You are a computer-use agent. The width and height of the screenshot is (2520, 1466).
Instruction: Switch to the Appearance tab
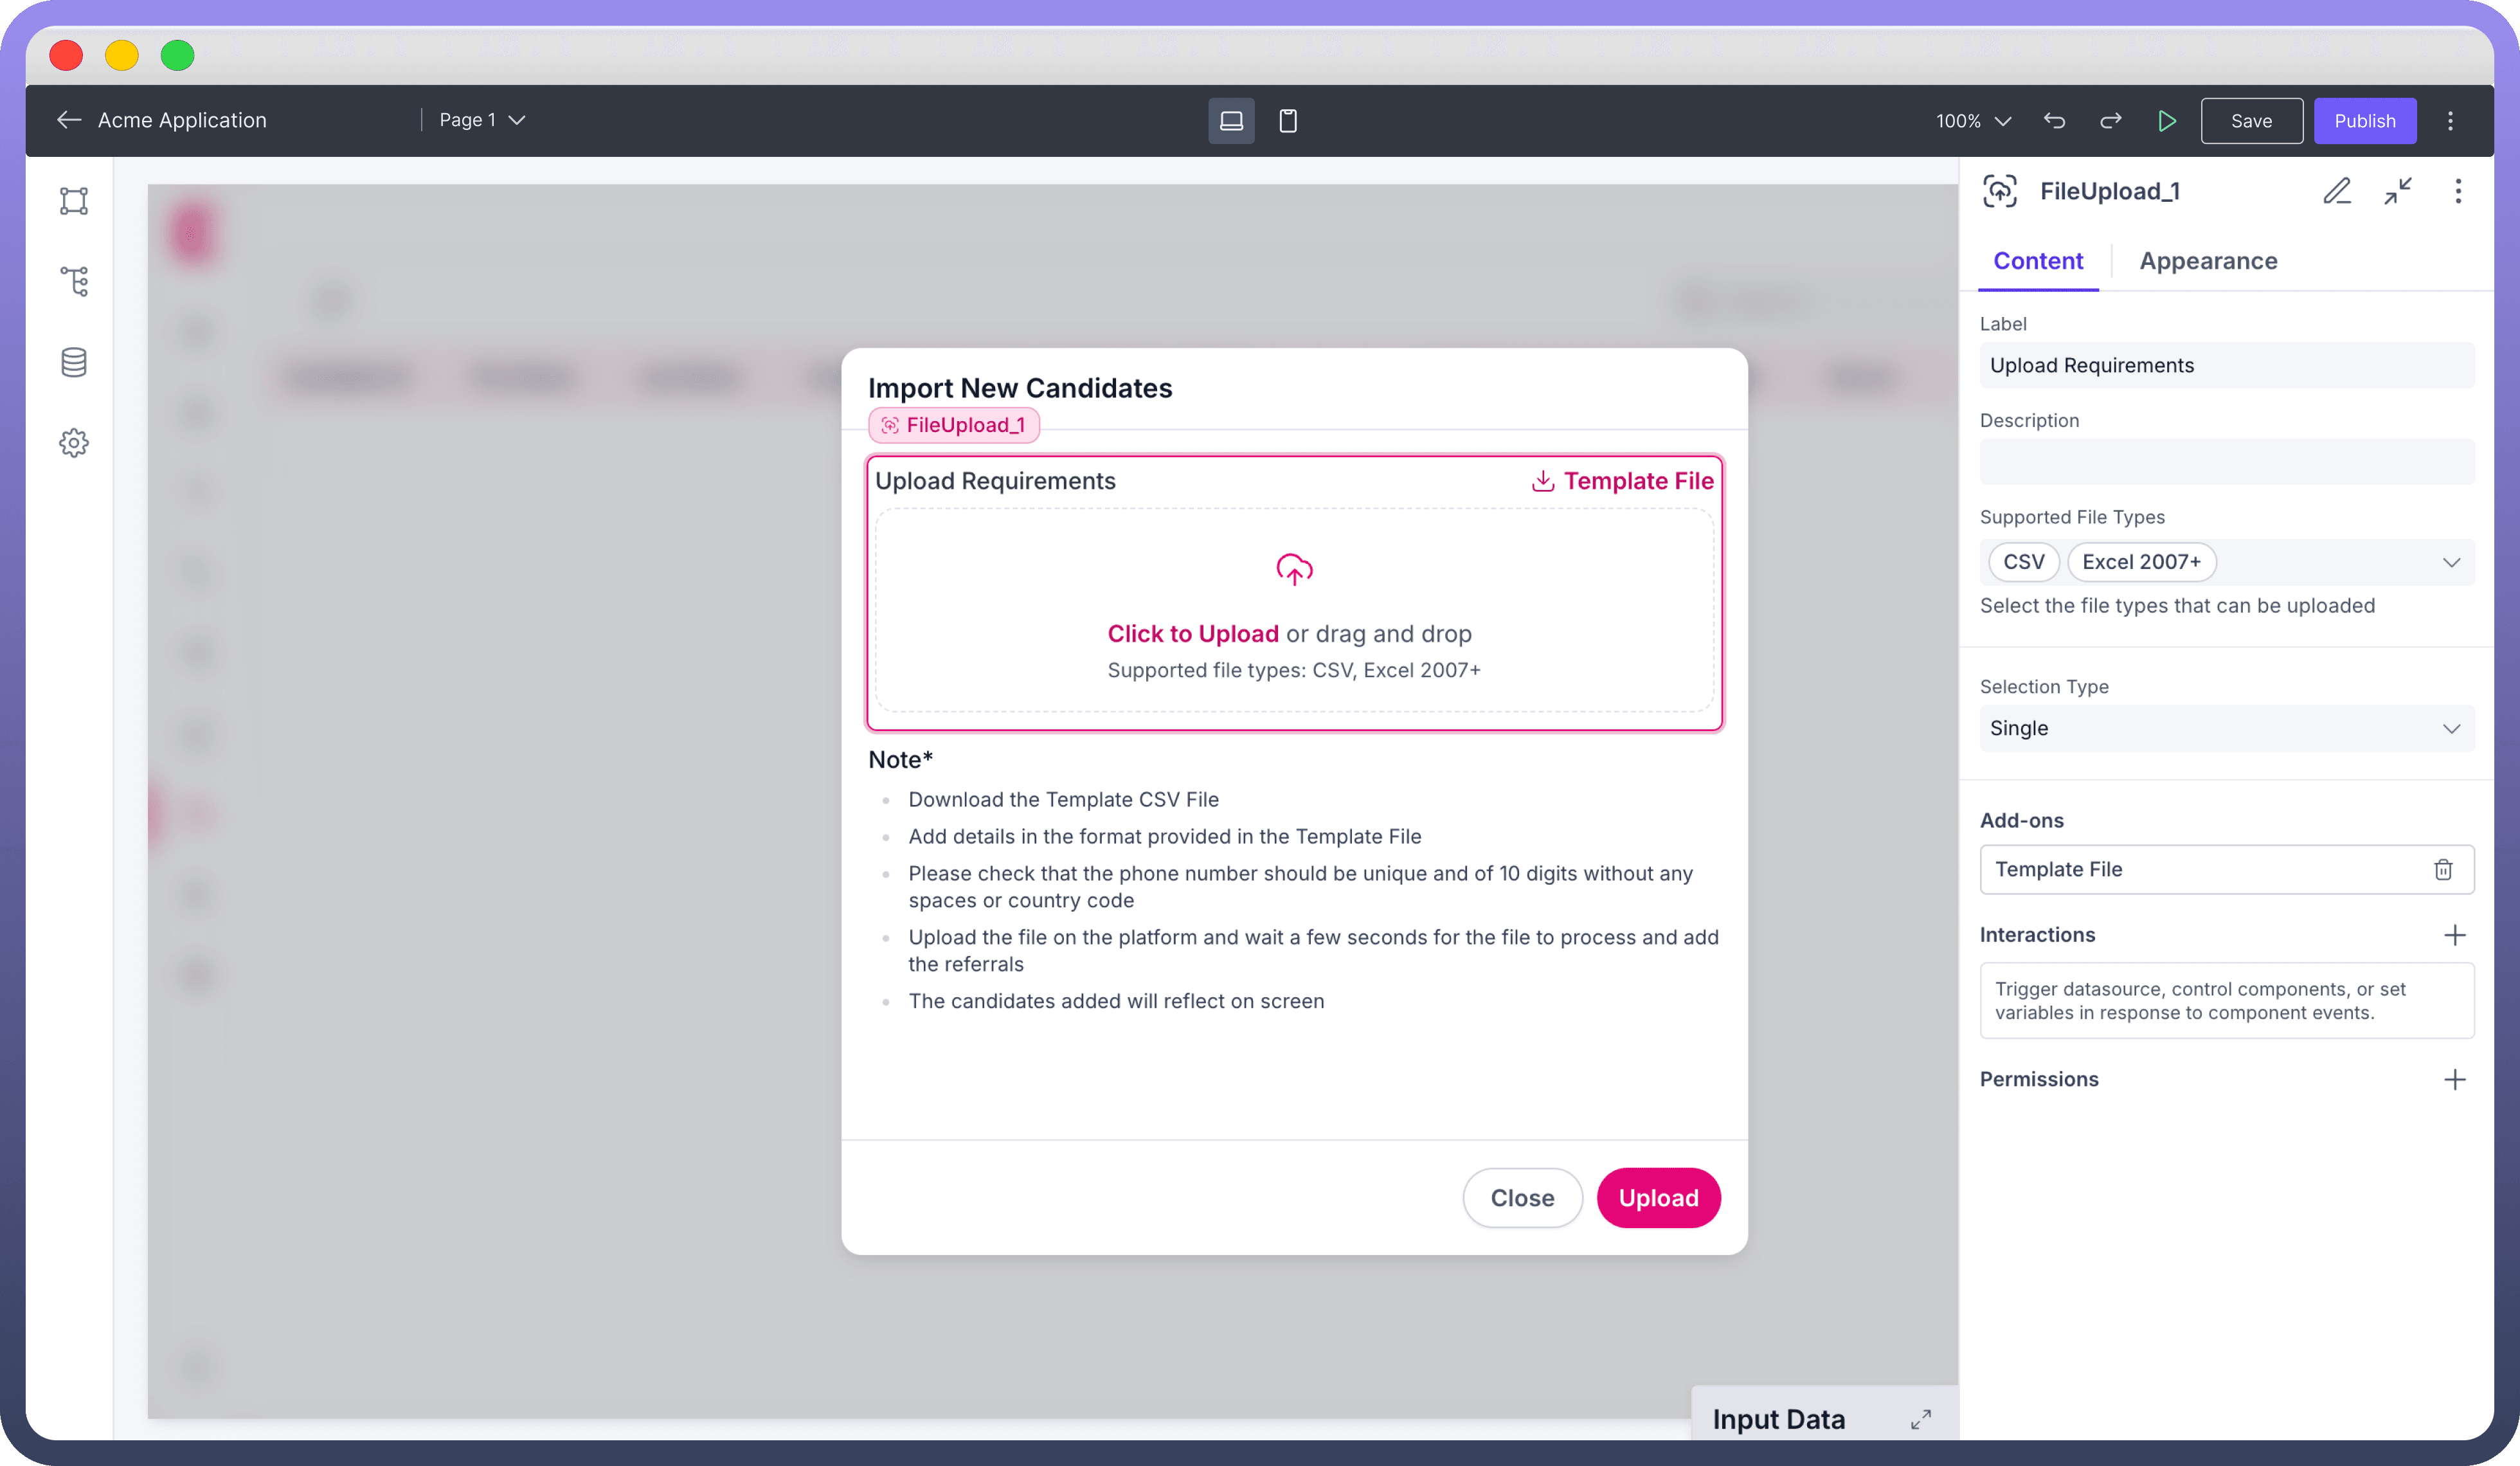(2208, 261)
